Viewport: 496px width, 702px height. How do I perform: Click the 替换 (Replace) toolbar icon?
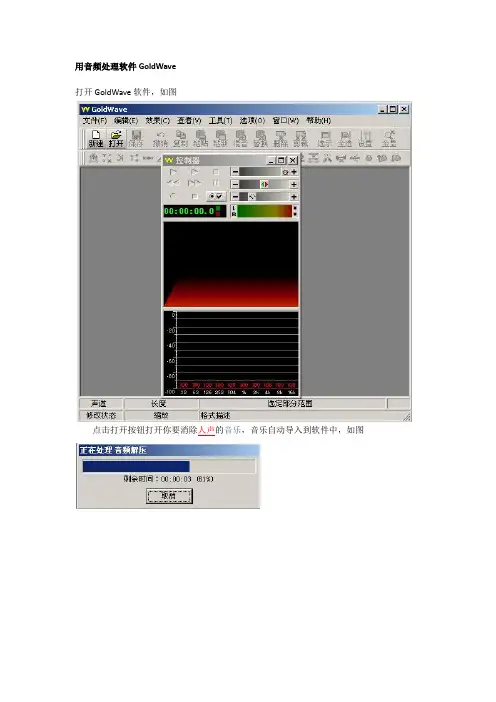261,138
